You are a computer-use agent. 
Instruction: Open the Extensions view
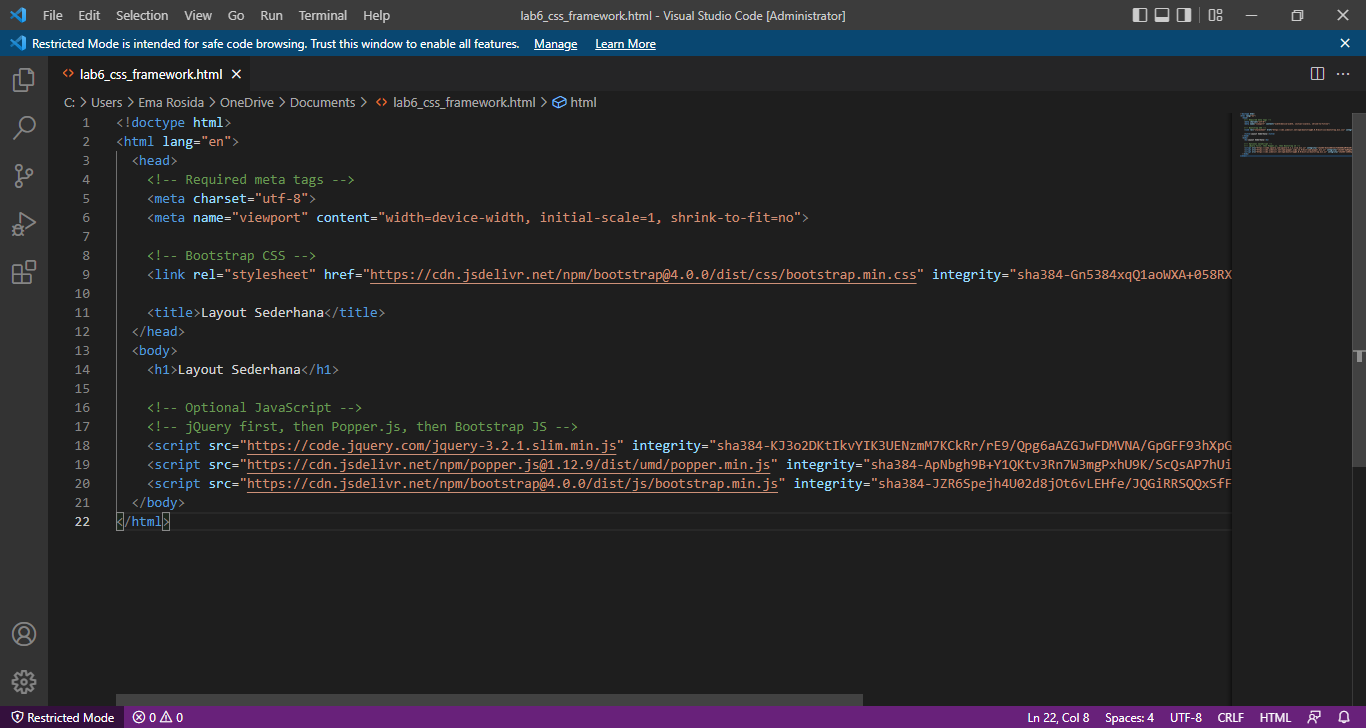click(24, 272)
